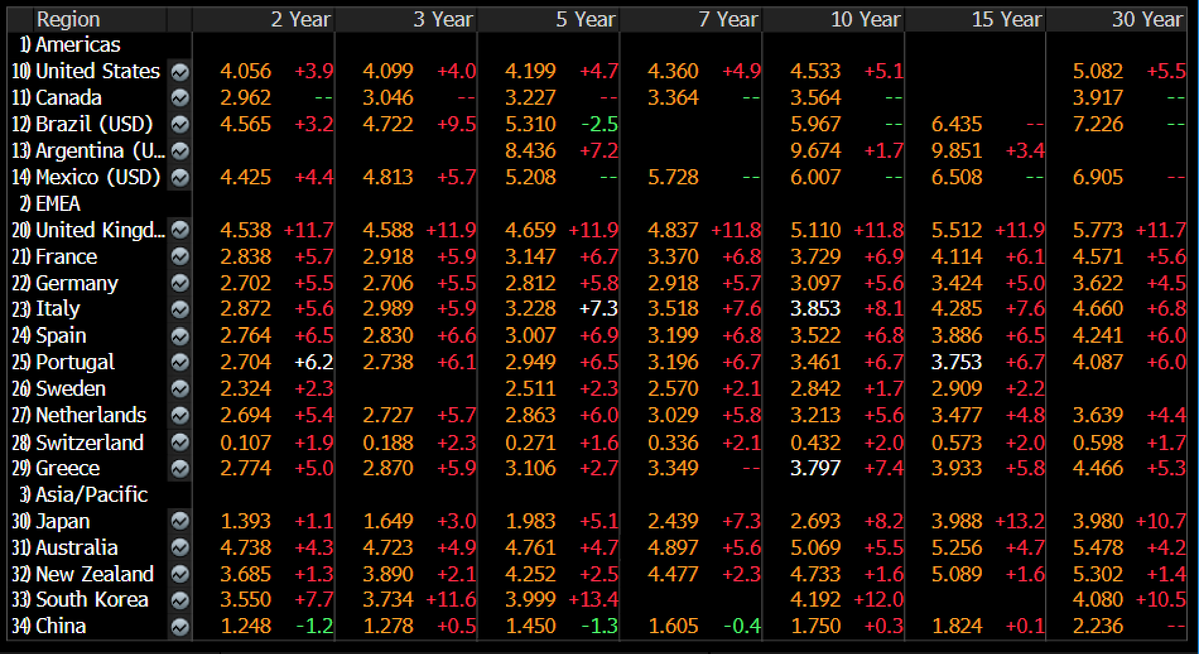Select the Canada row label

pos(69,98)
